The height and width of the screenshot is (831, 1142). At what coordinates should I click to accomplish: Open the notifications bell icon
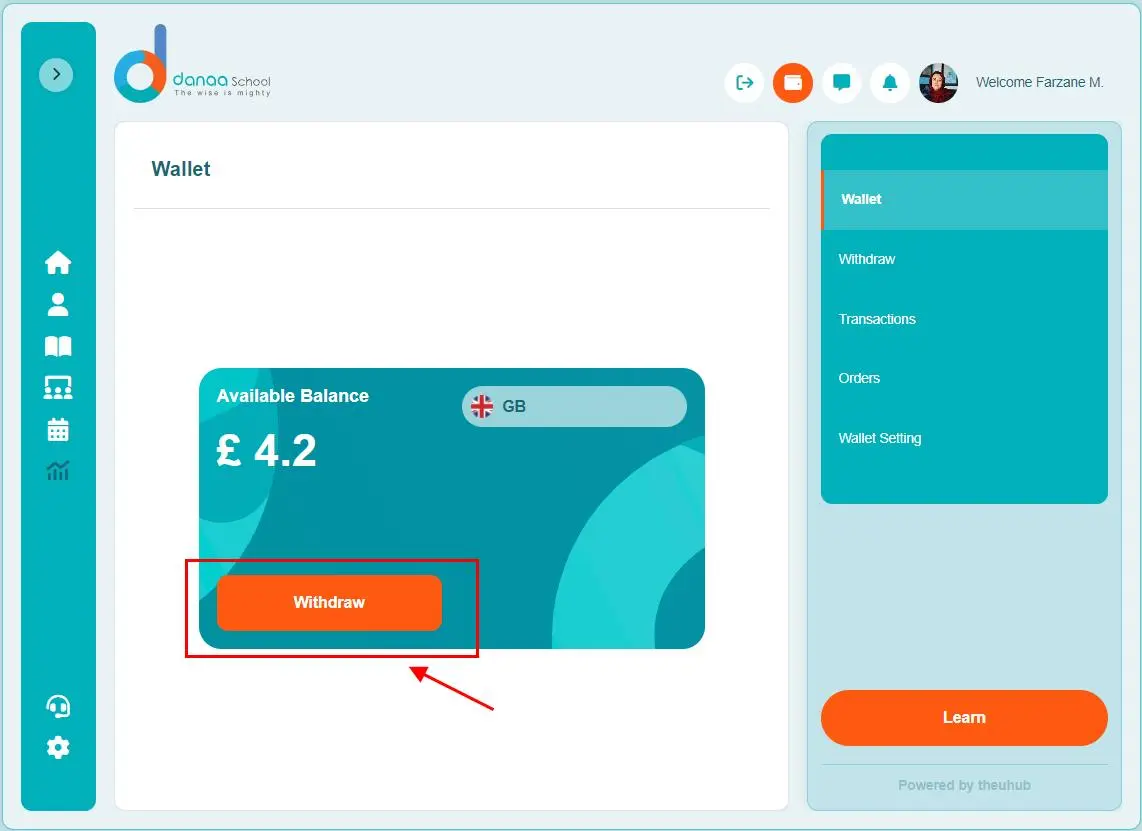point(890,83)
